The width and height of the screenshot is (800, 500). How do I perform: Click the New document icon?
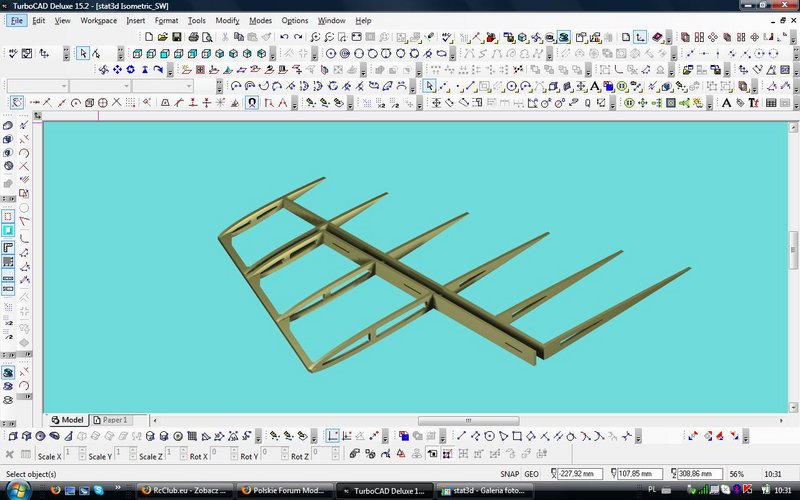[149, 37]
